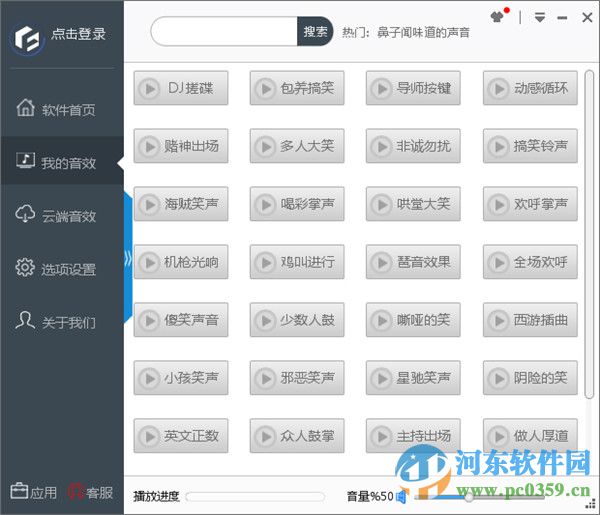Play the 小孩笑声 sound effect
600x515 pixels.
(x=181, y=378)
